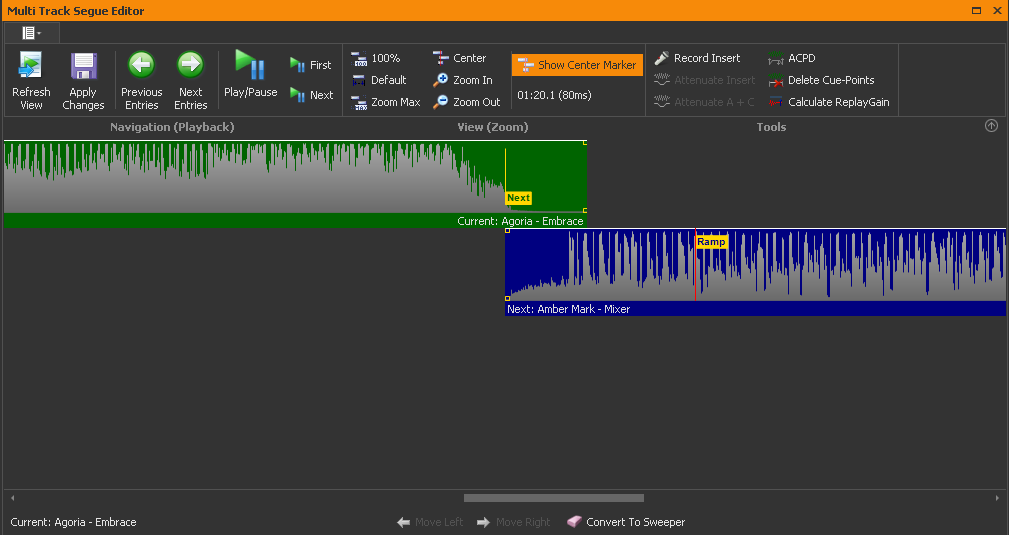Start Record Insert with the microphone icon

pyautogui.click(x=698, y=58)
